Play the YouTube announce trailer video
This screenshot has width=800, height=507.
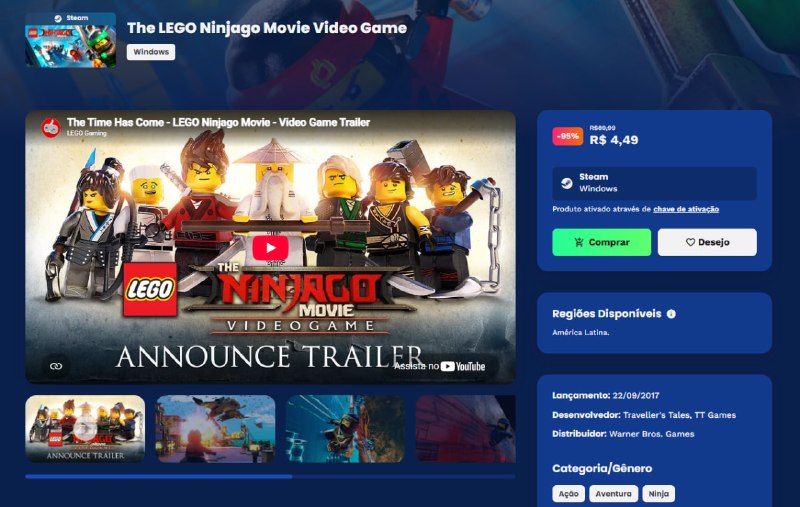270,248
